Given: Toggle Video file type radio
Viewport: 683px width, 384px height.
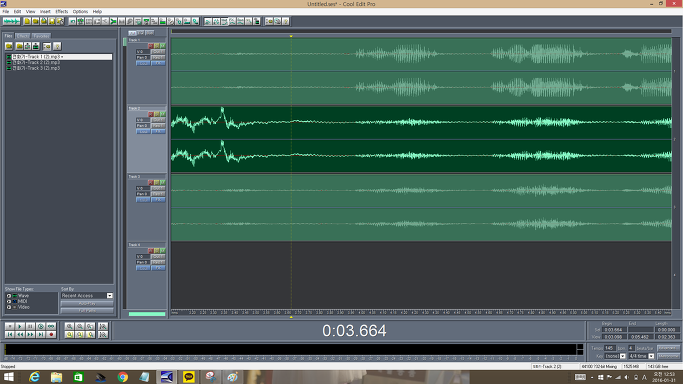Looking at the screenshot, I should tap(8, 307).
